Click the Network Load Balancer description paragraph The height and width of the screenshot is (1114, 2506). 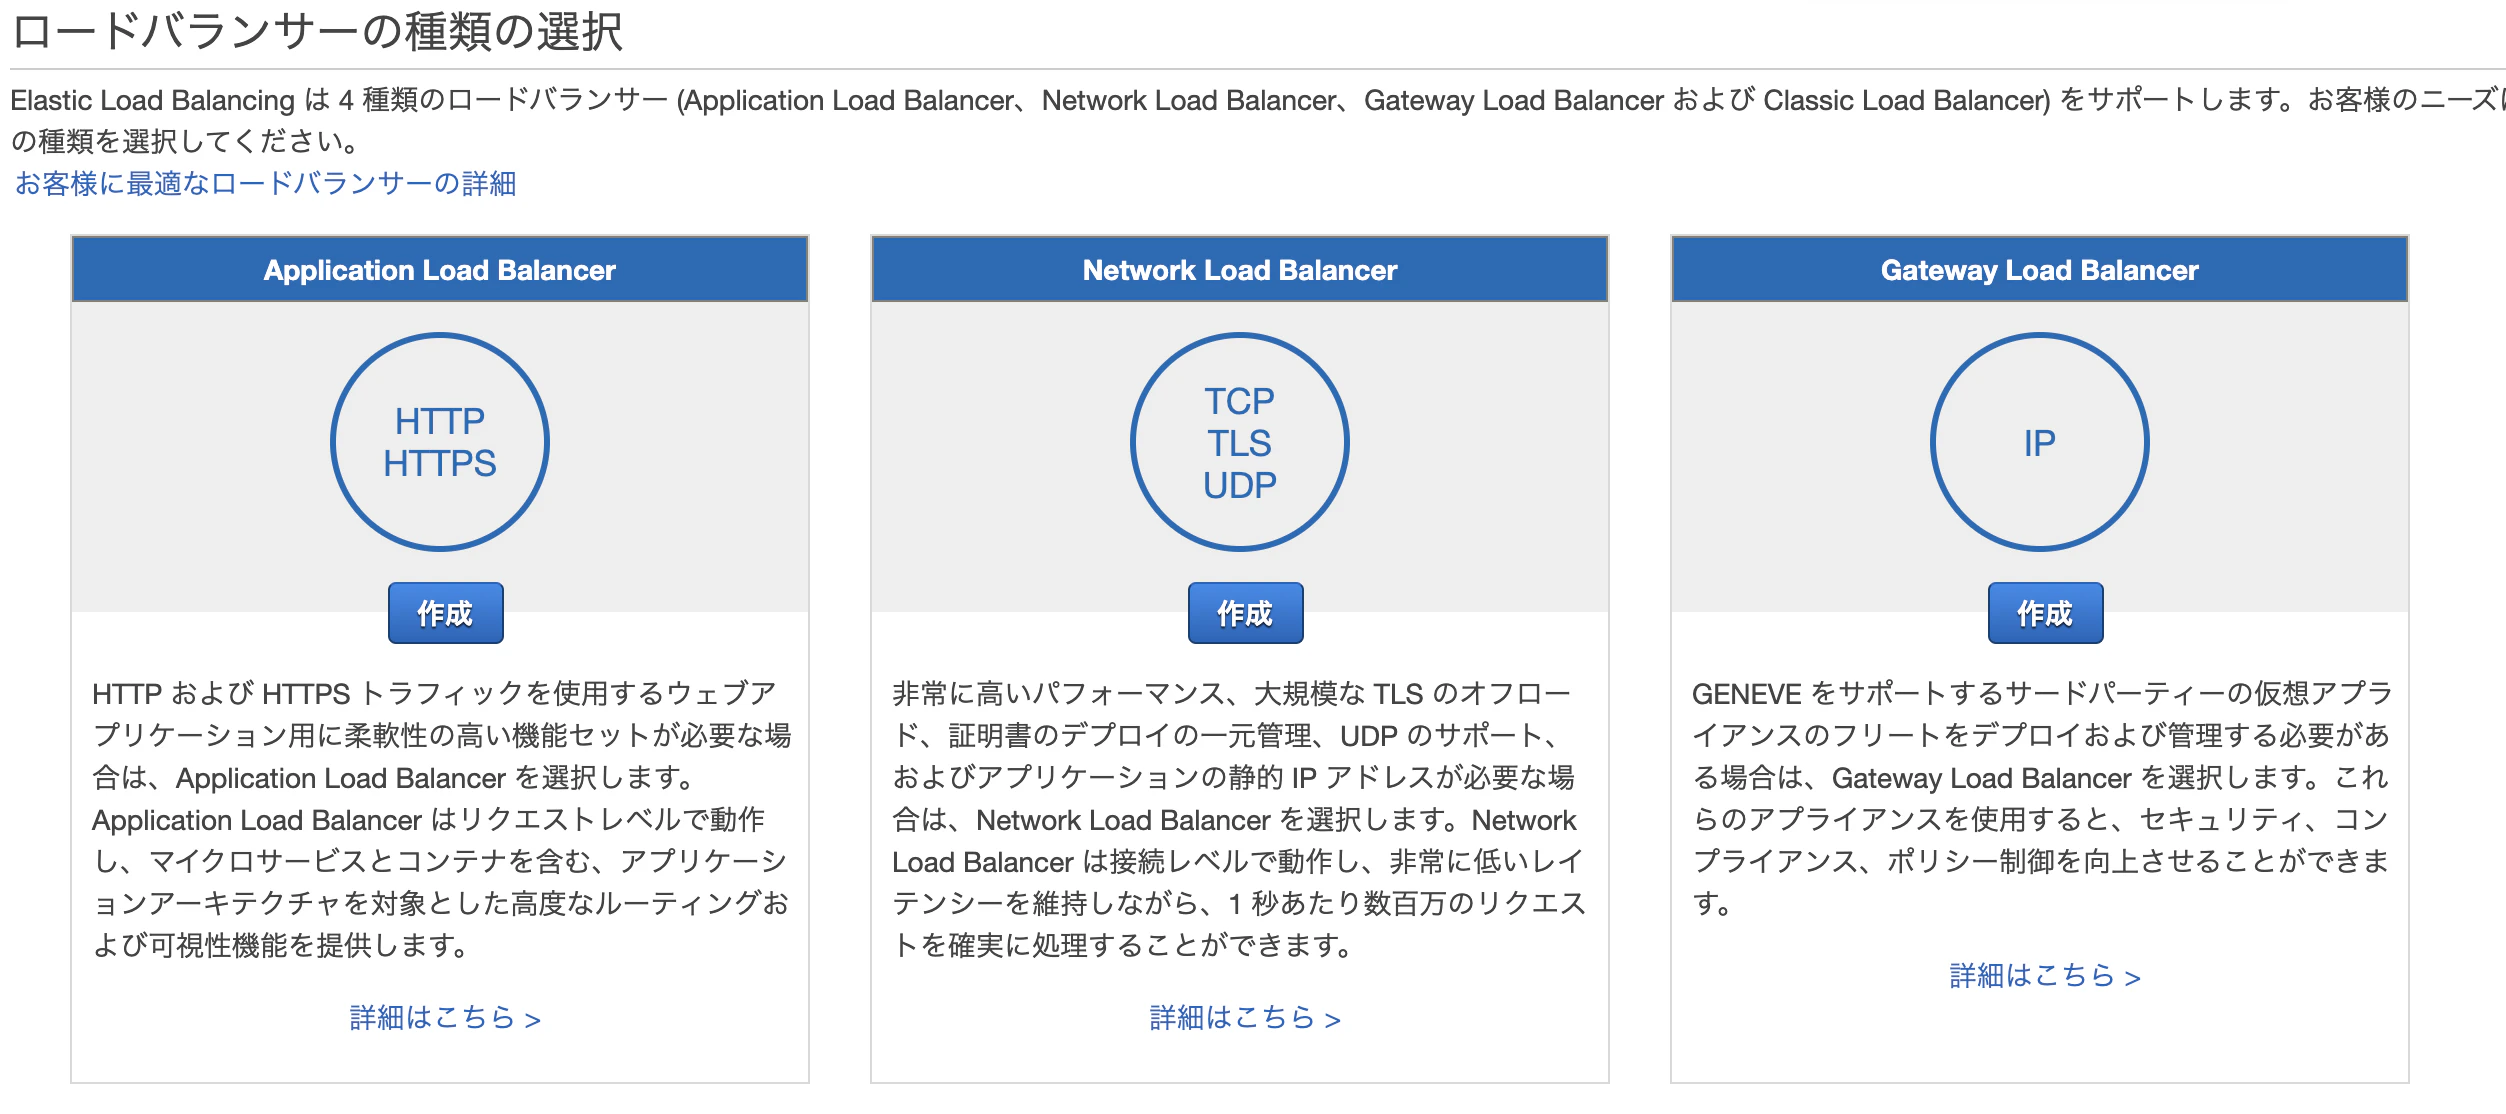pyautogui.click(x=1240, y=819)
